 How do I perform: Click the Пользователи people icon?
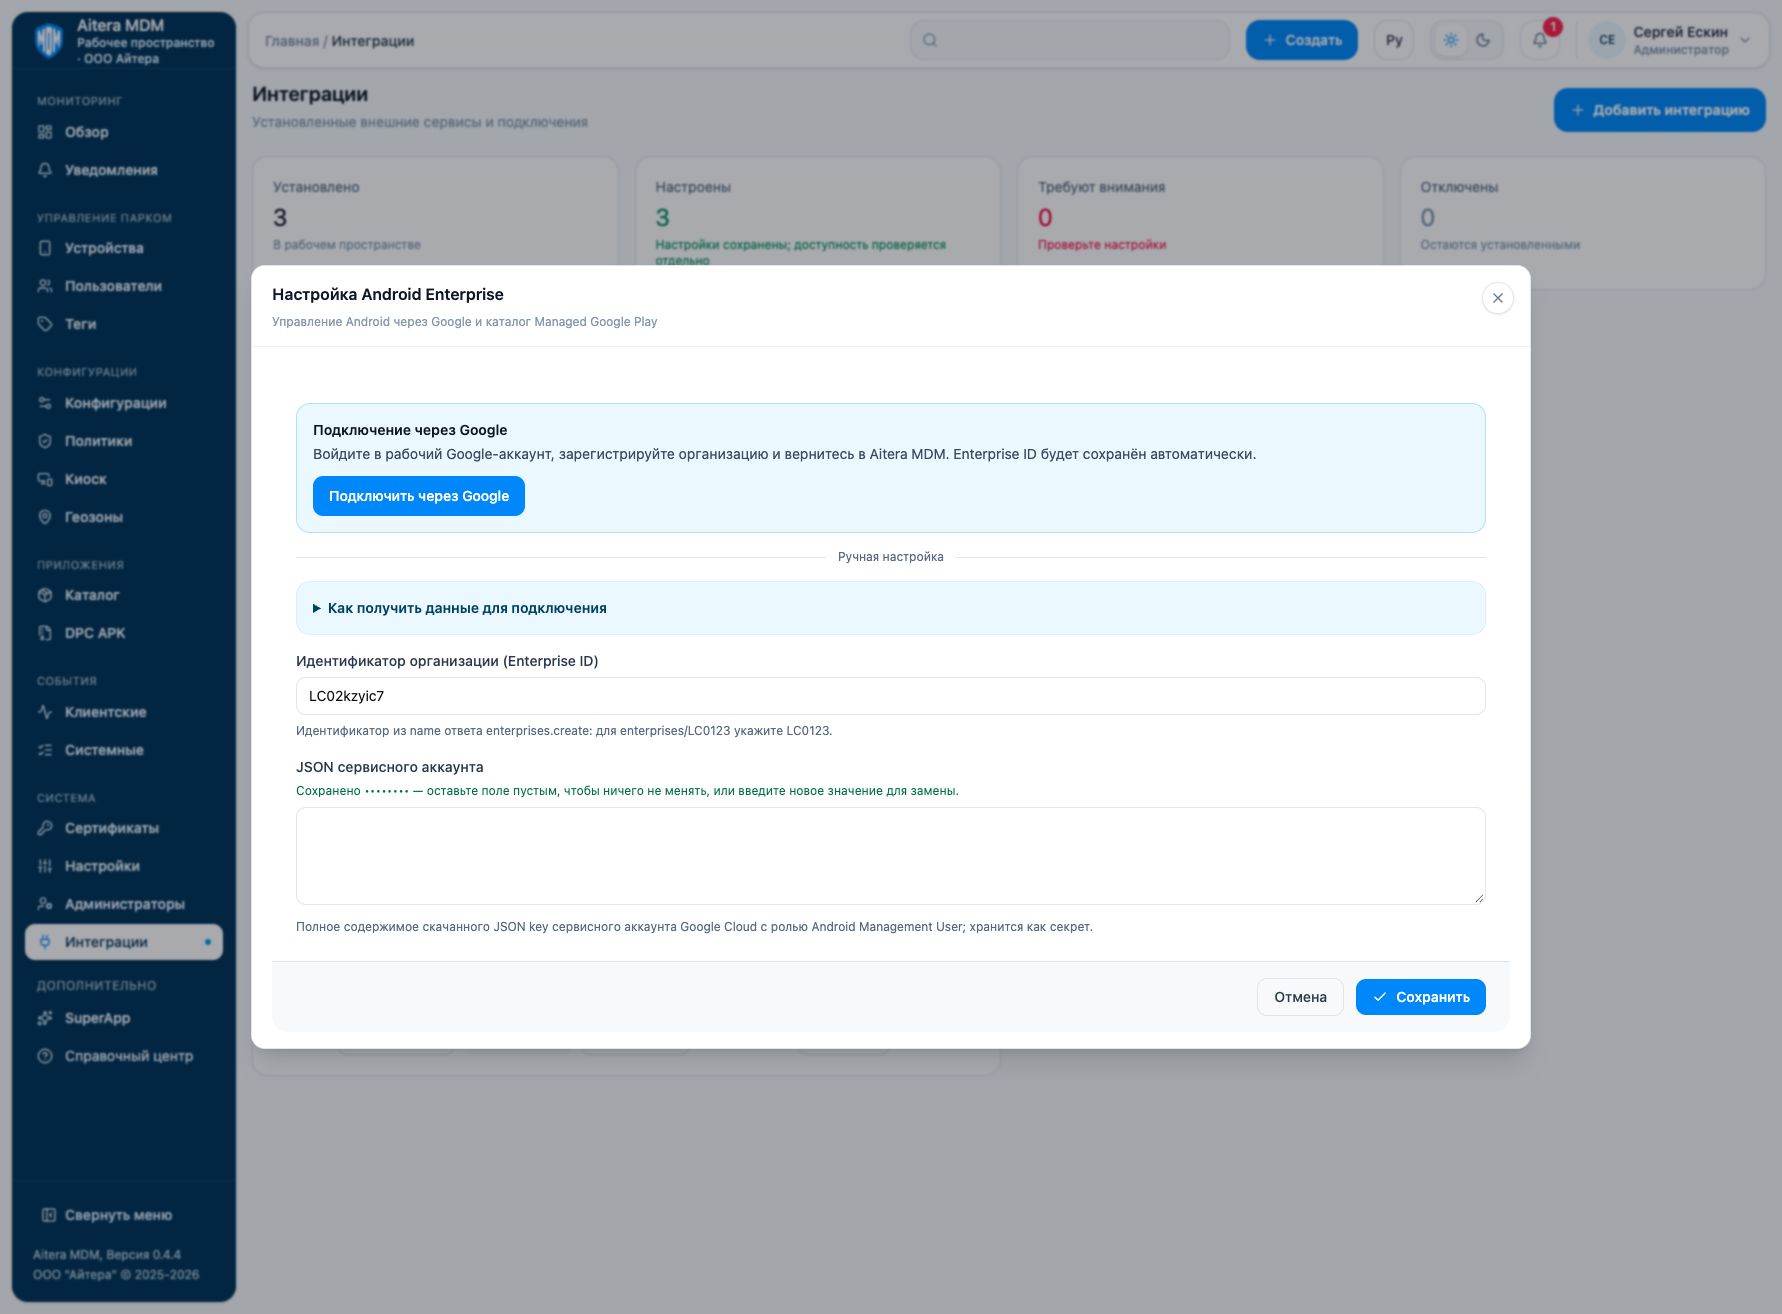(x=45, y=286)
